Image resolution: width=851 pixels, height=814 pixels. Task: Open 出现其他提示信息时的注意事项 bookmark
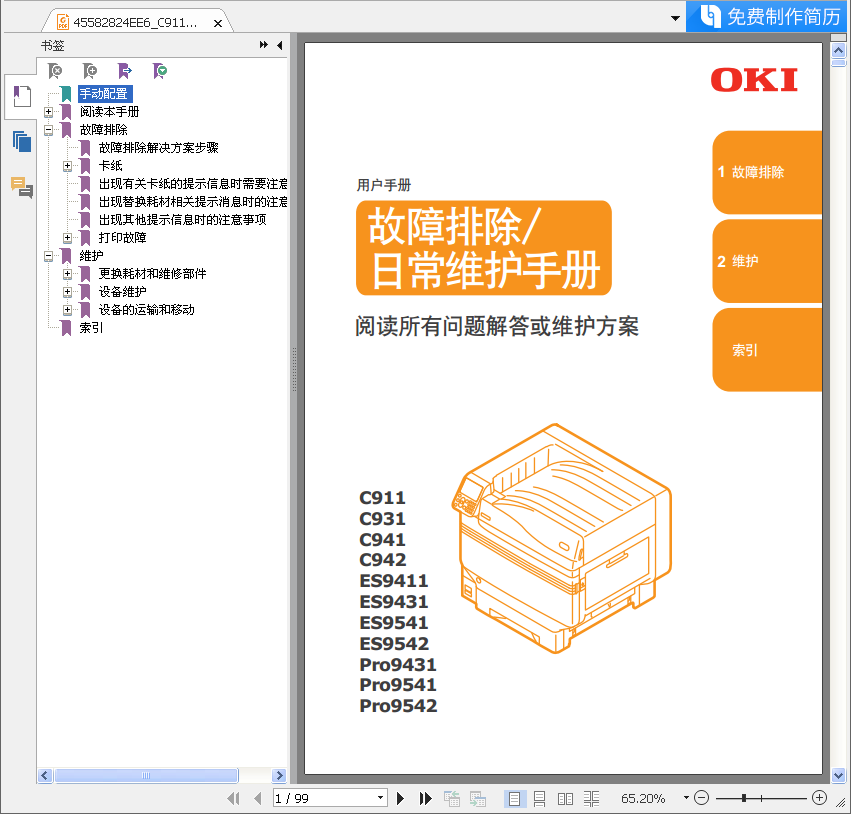(182, 219)
